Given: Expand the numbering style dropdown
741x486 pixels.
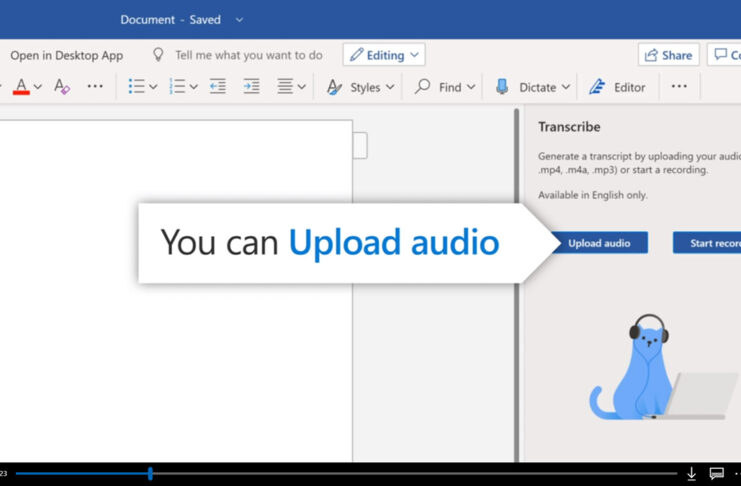Looking at the screenshot, I should pyautogui.click(x=194, y=87).
